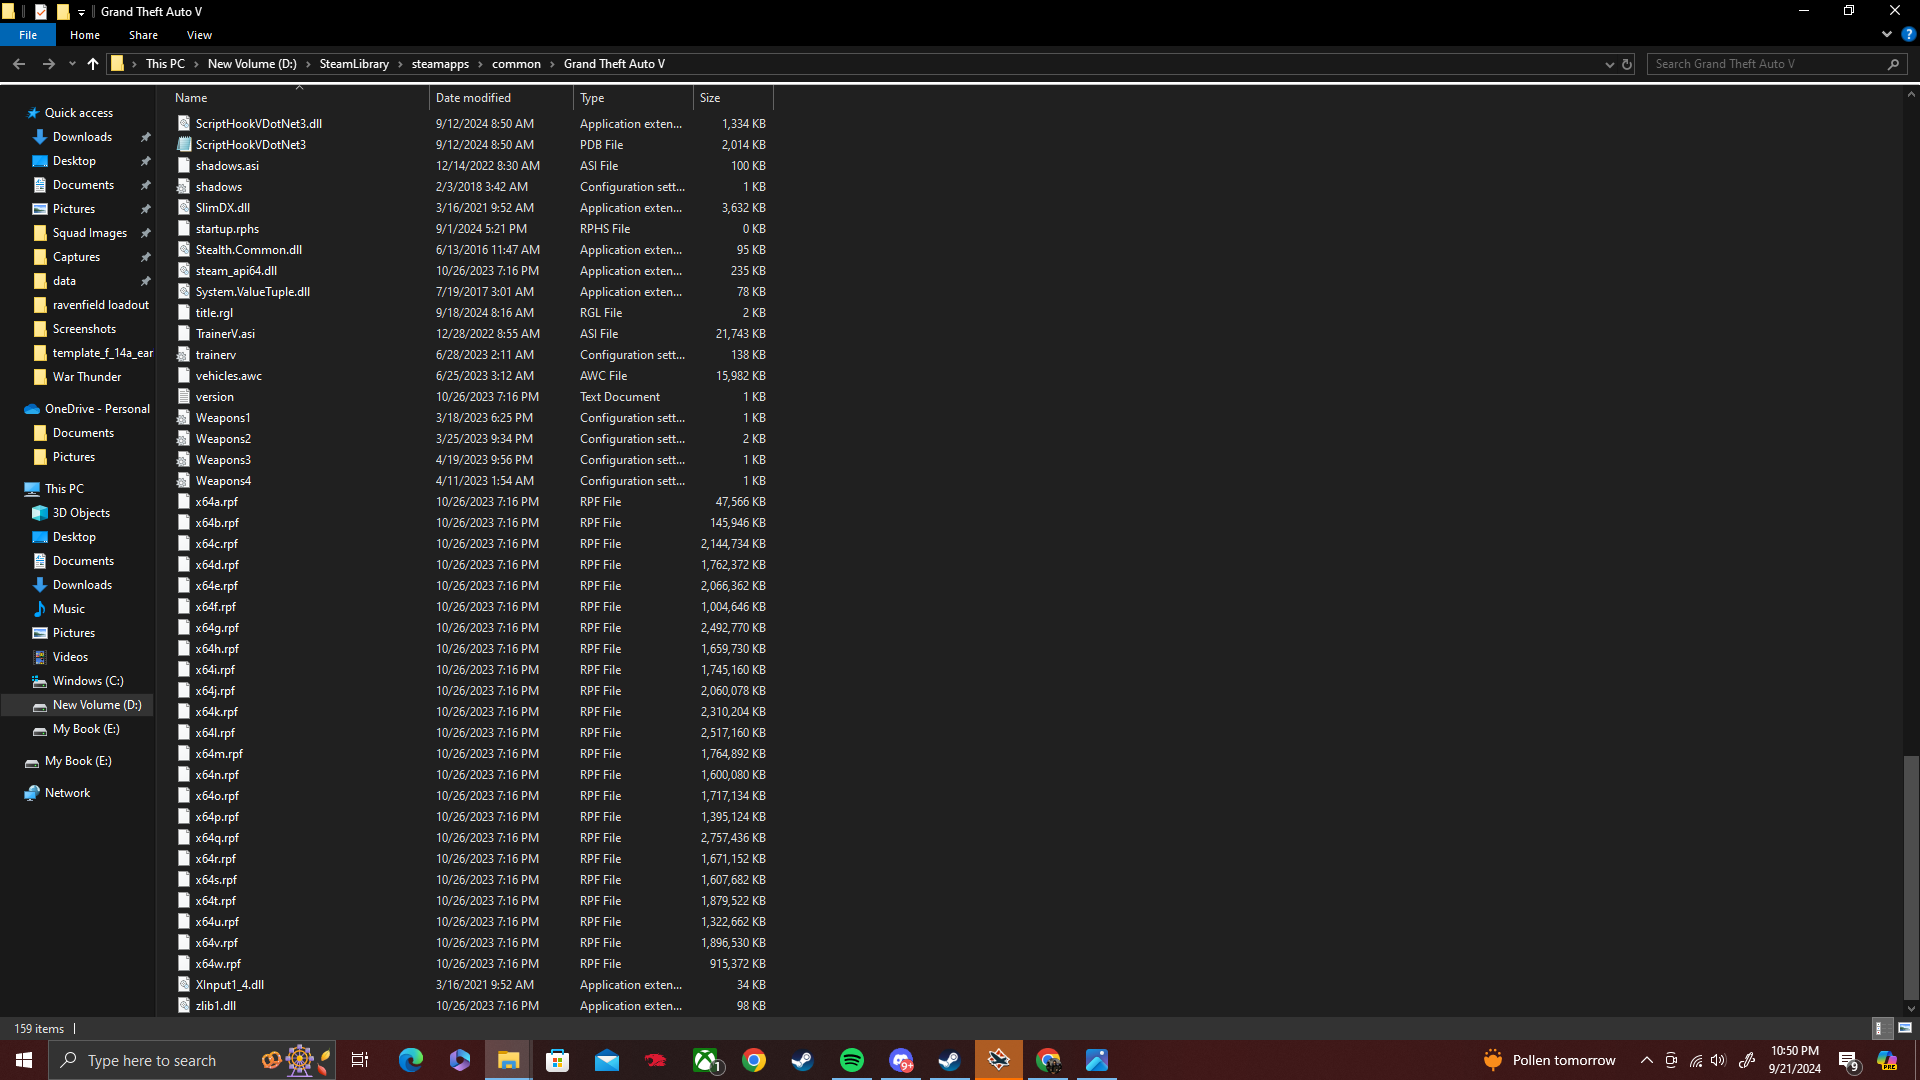Switch to the View ribbon tab
This screenshot has width=1920, height=1080.
199,35
